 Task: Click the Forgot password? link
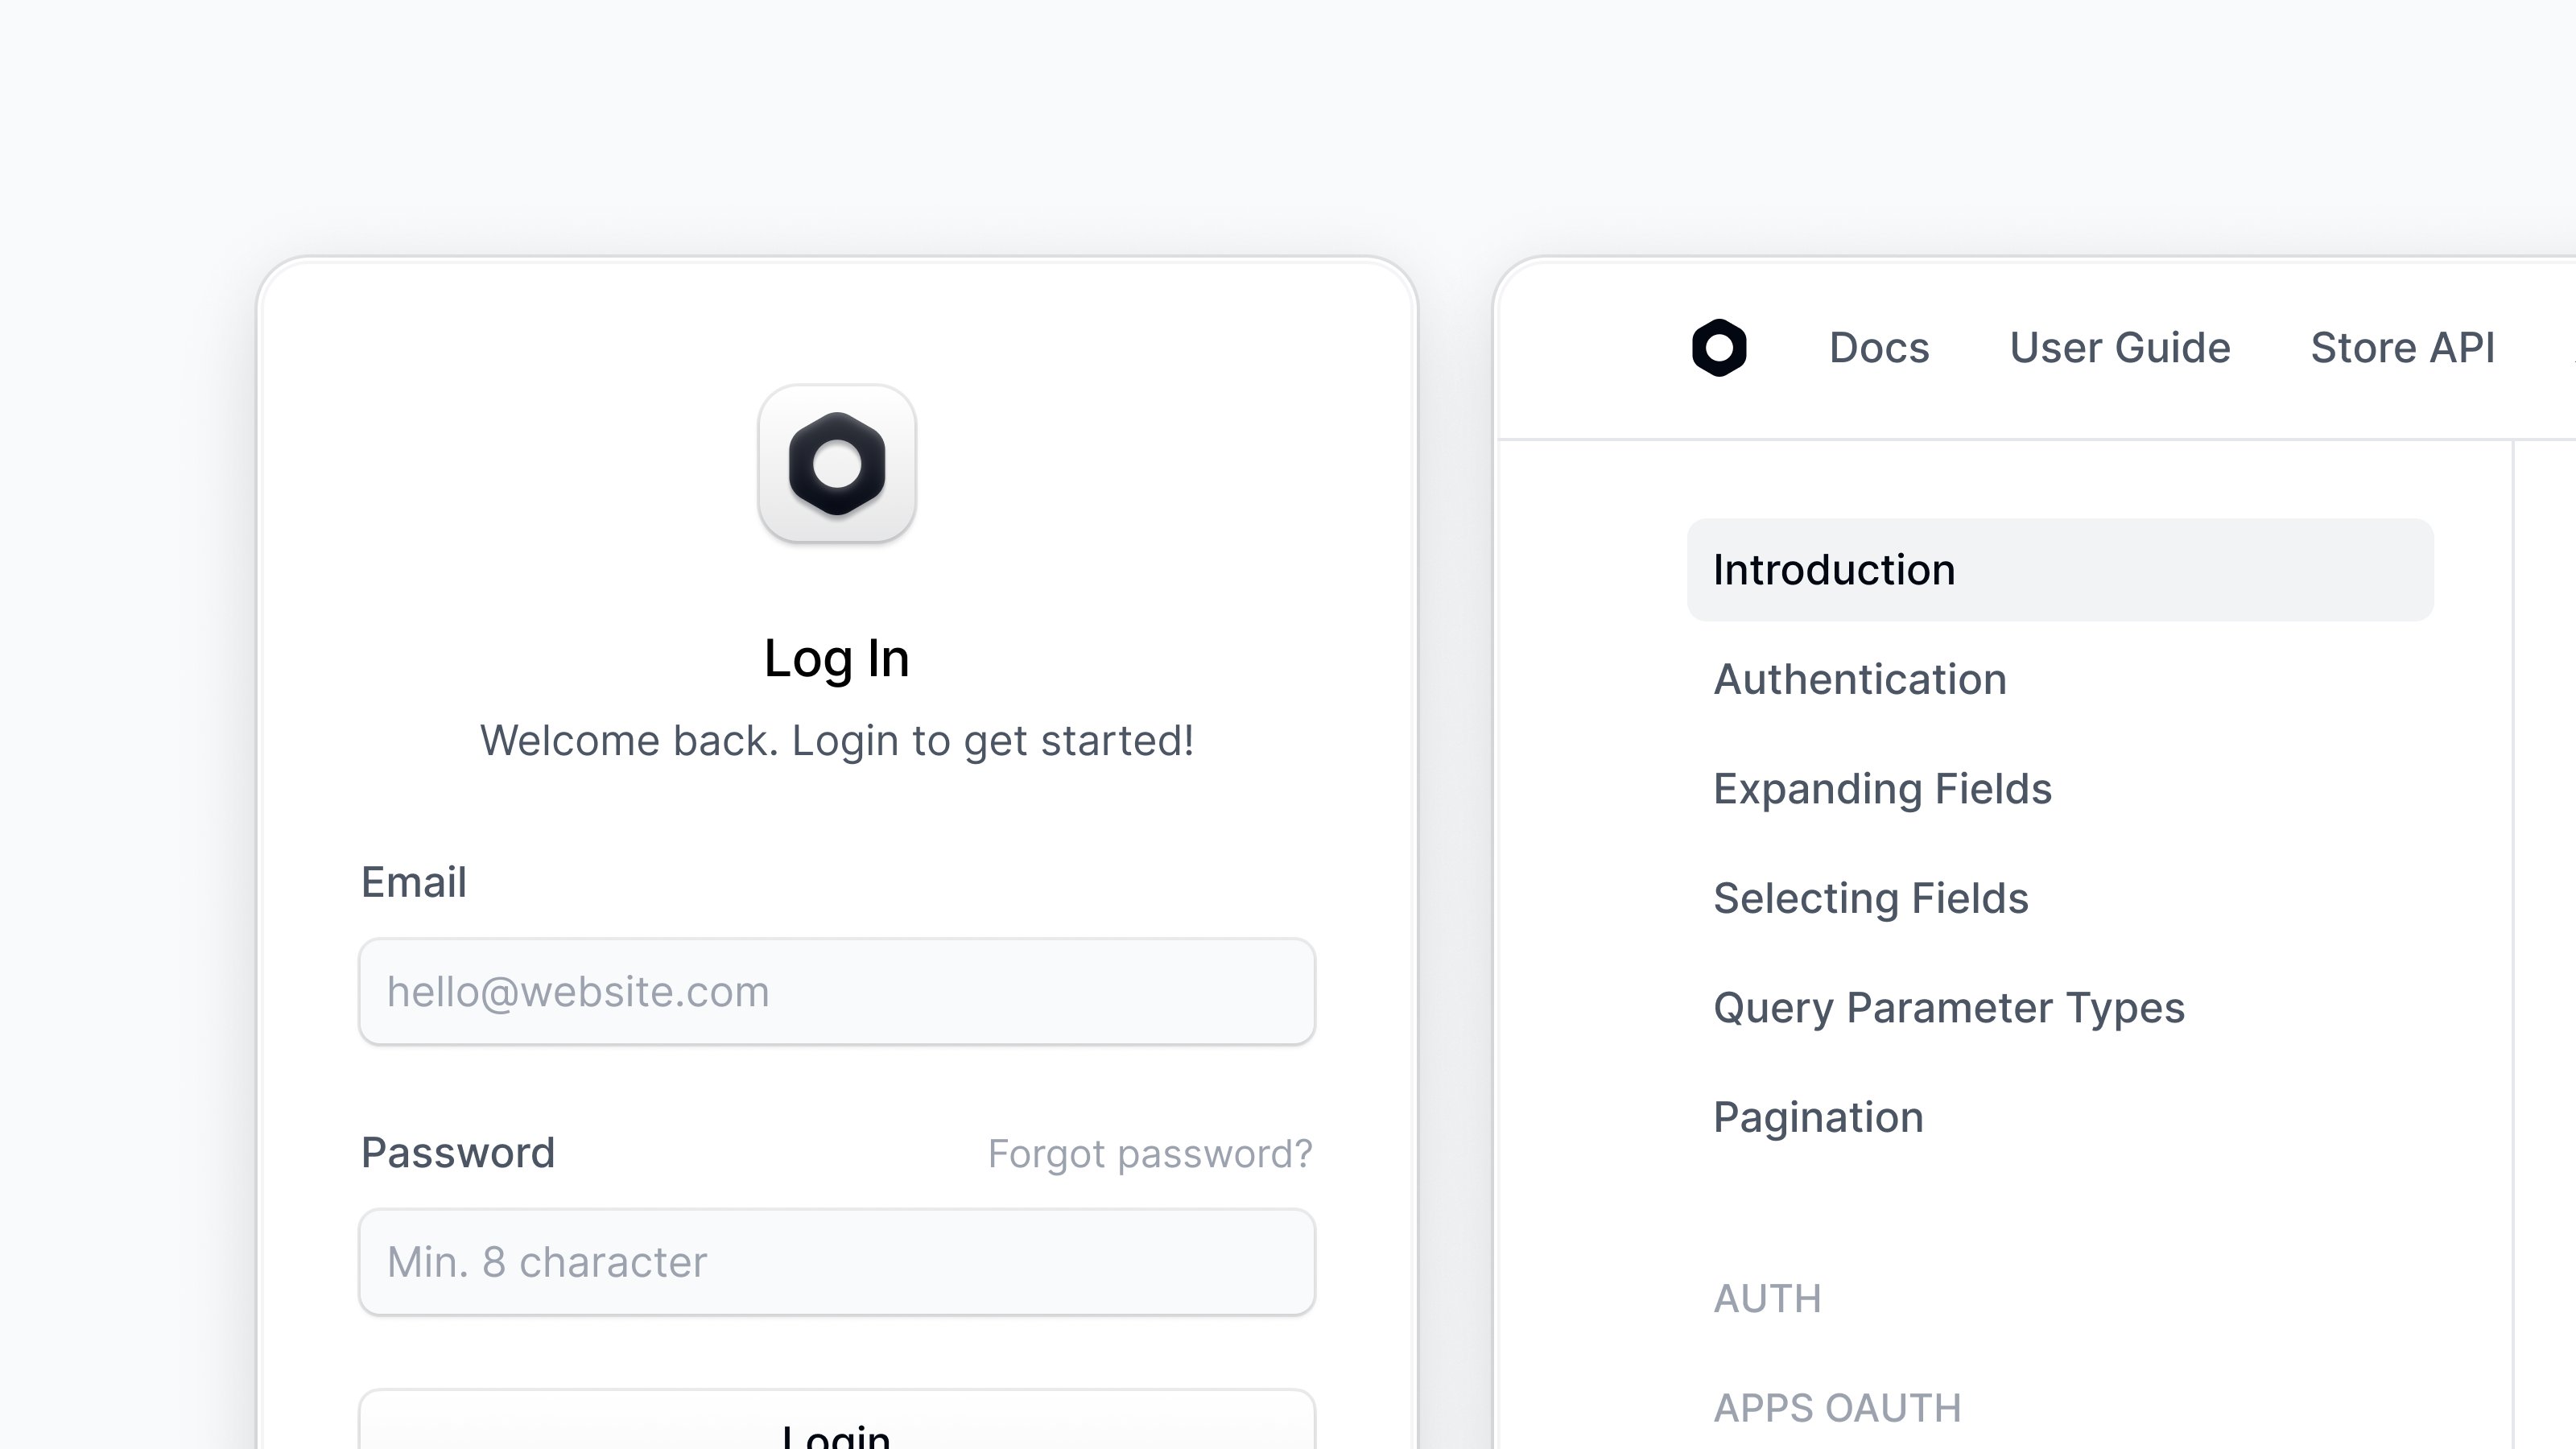point(1150,1154)
